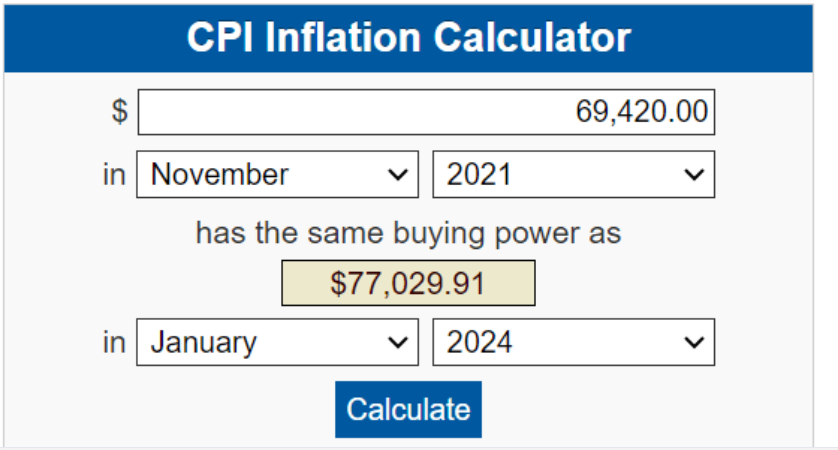Open the January ending month dropdown
The image size is (838, 450).
tap(277, 343)
